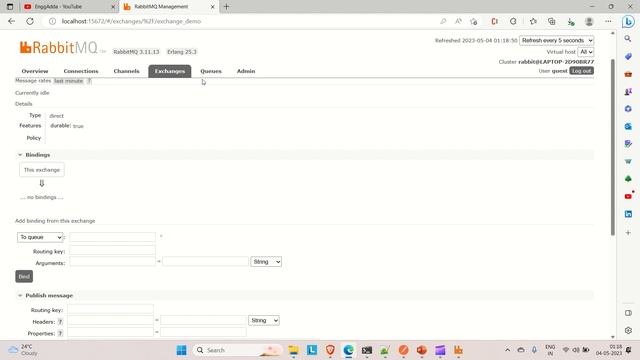The height and width of the screenshot is (360, 640).
Task: Open the RabbitMQ icon on the taskbar
Action: tap(458, 350)
